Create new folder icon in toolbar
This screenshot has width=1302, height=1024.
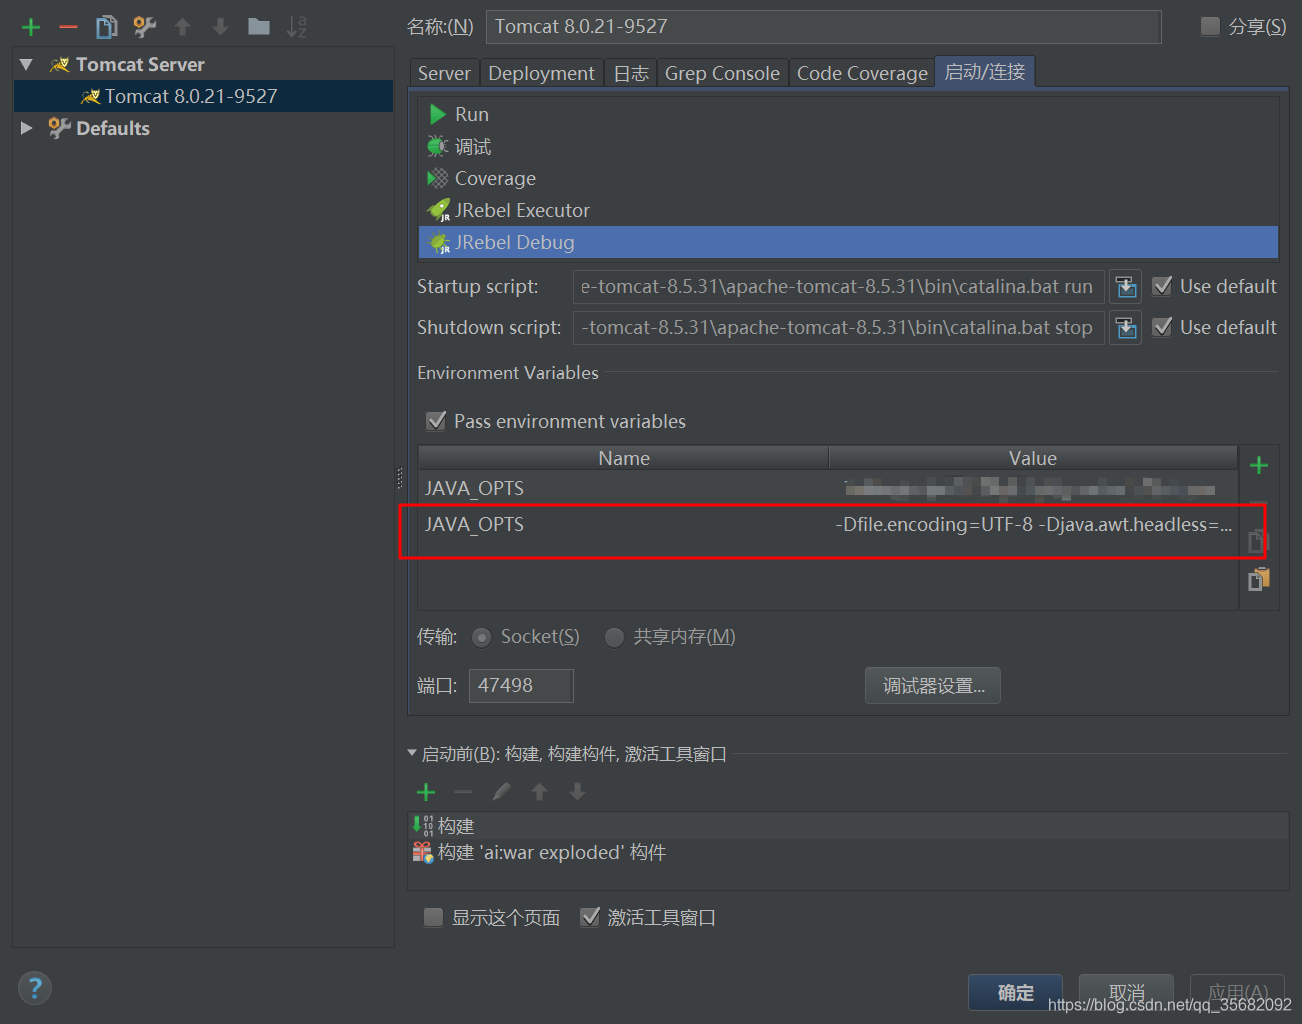tap(259, 27)
